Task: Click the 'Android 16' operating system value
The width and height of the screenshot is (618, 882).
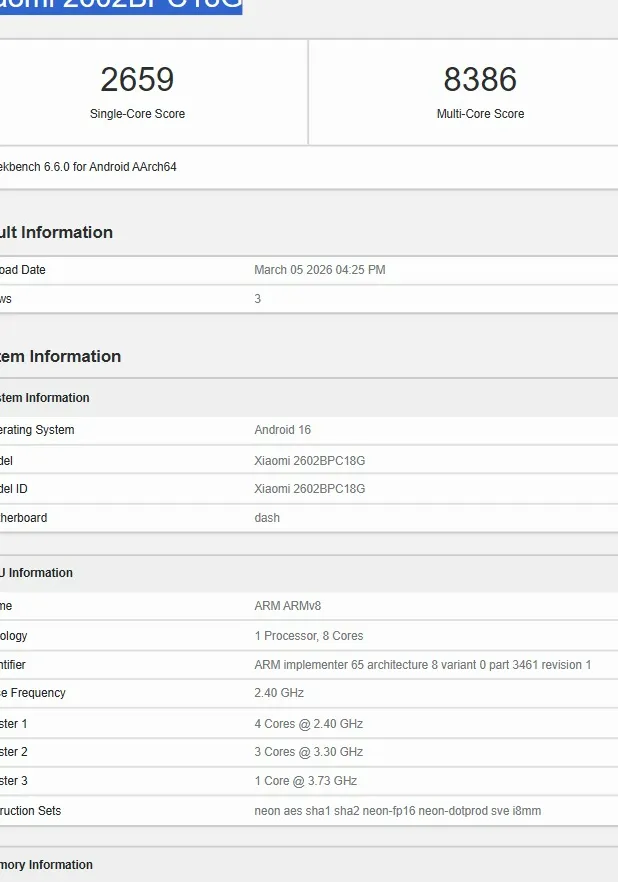Action: 282,430
